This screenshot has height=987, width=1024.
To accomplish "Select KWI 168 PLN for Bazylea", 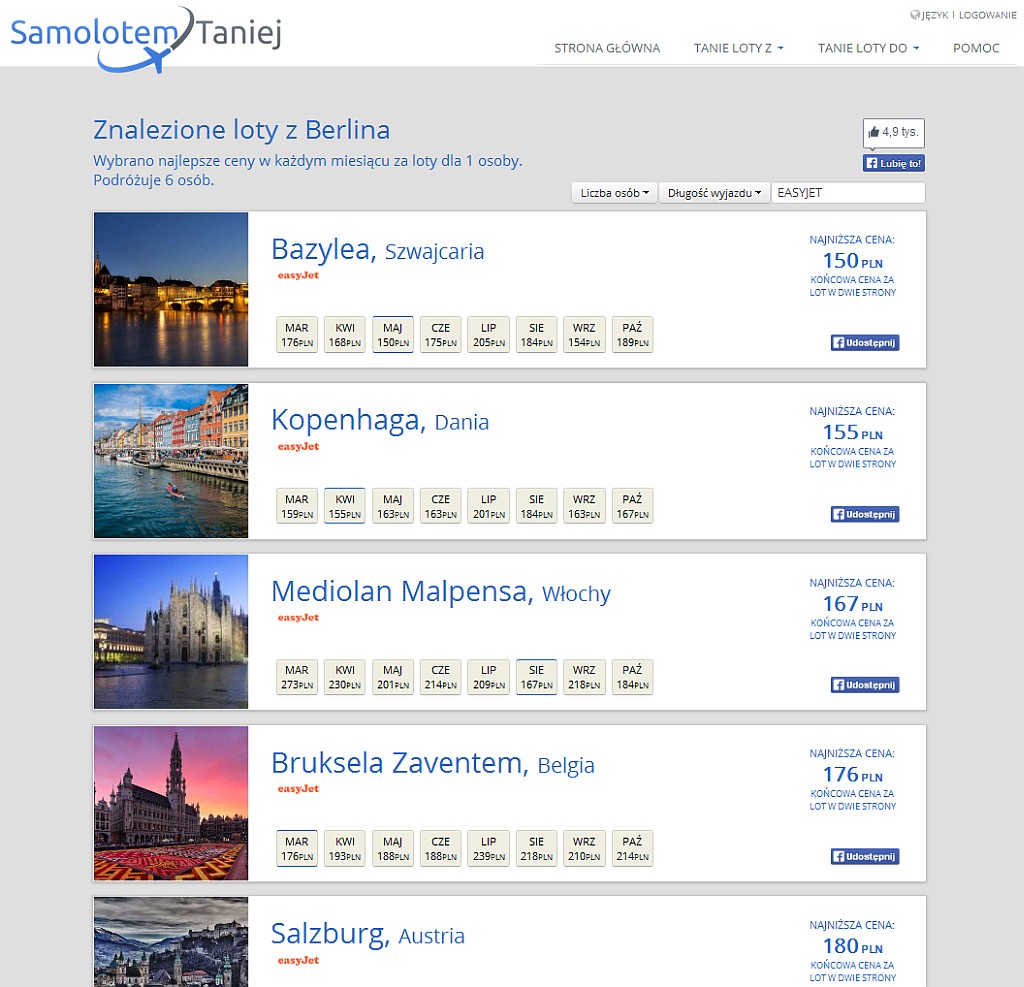I will 345,334.
